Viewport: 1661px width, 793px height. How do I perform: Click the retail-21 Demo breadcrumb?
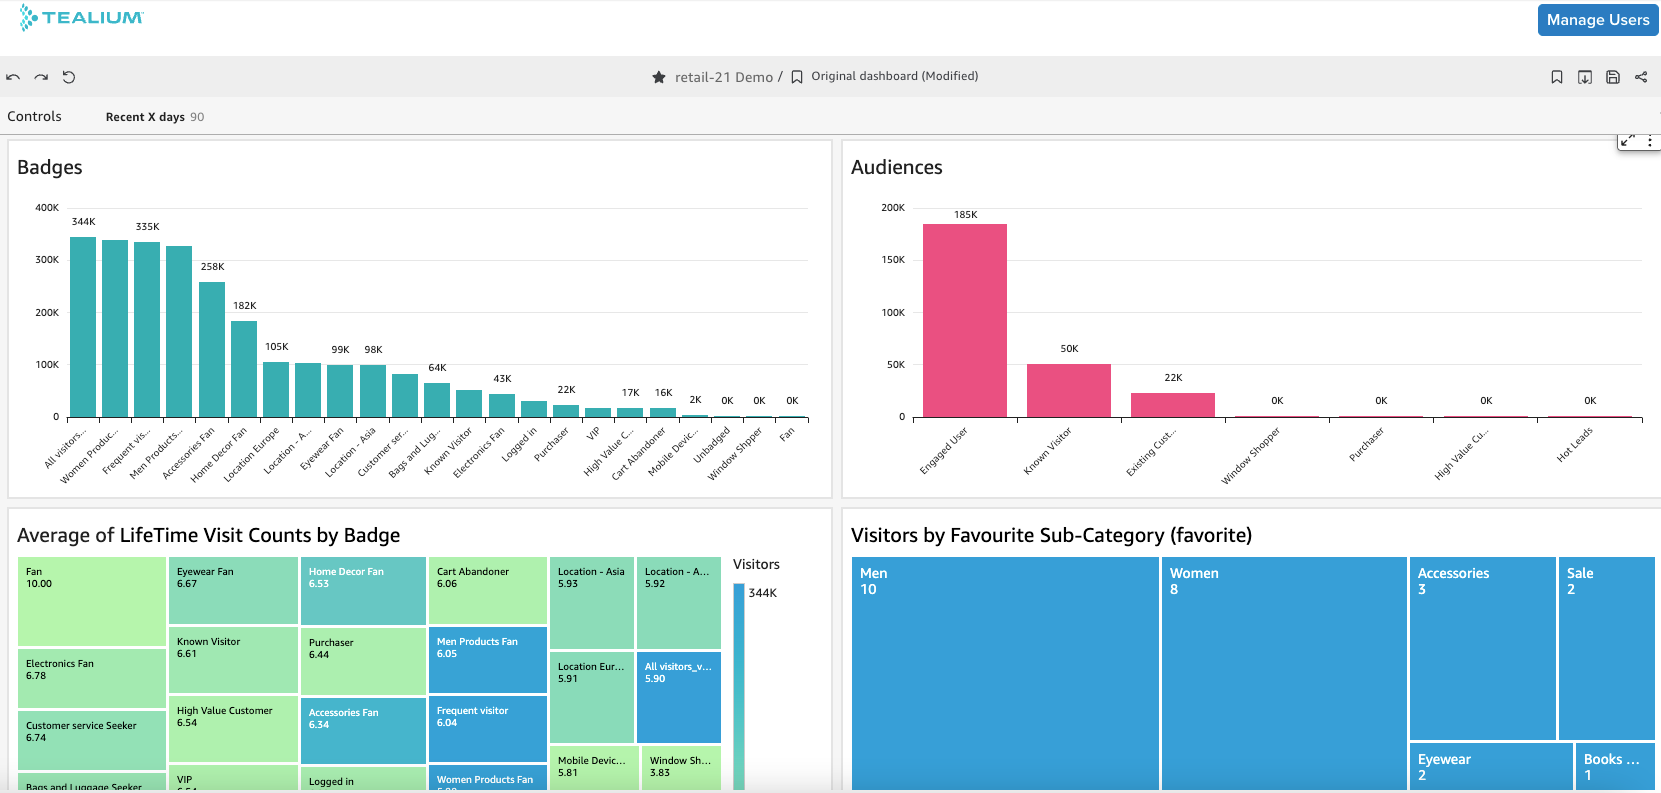point(723,77)
